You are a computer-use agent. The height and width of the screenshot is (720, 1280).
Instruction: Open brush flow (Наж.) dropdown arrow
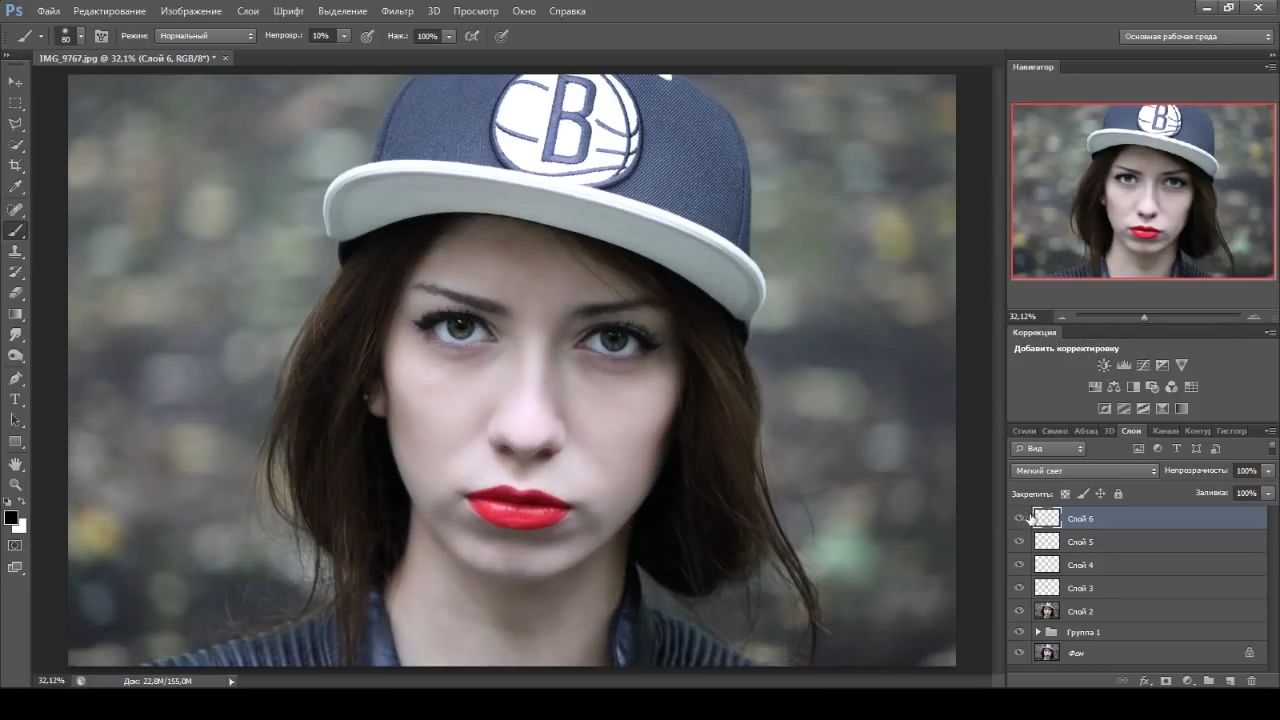pyautogui.click(x=450, y=36)
